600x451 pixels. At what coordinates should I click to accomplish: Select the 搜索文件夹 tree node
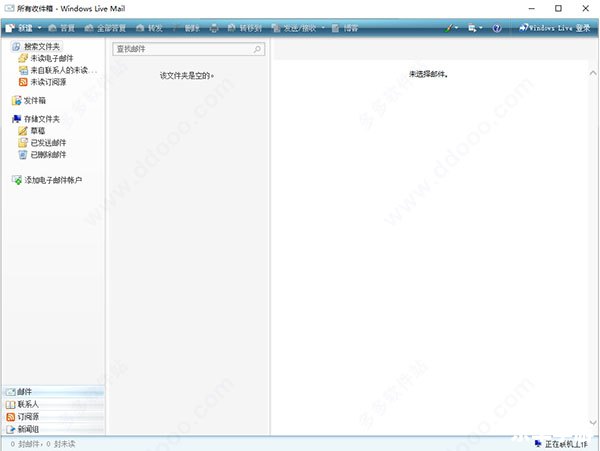pos(37,47)
